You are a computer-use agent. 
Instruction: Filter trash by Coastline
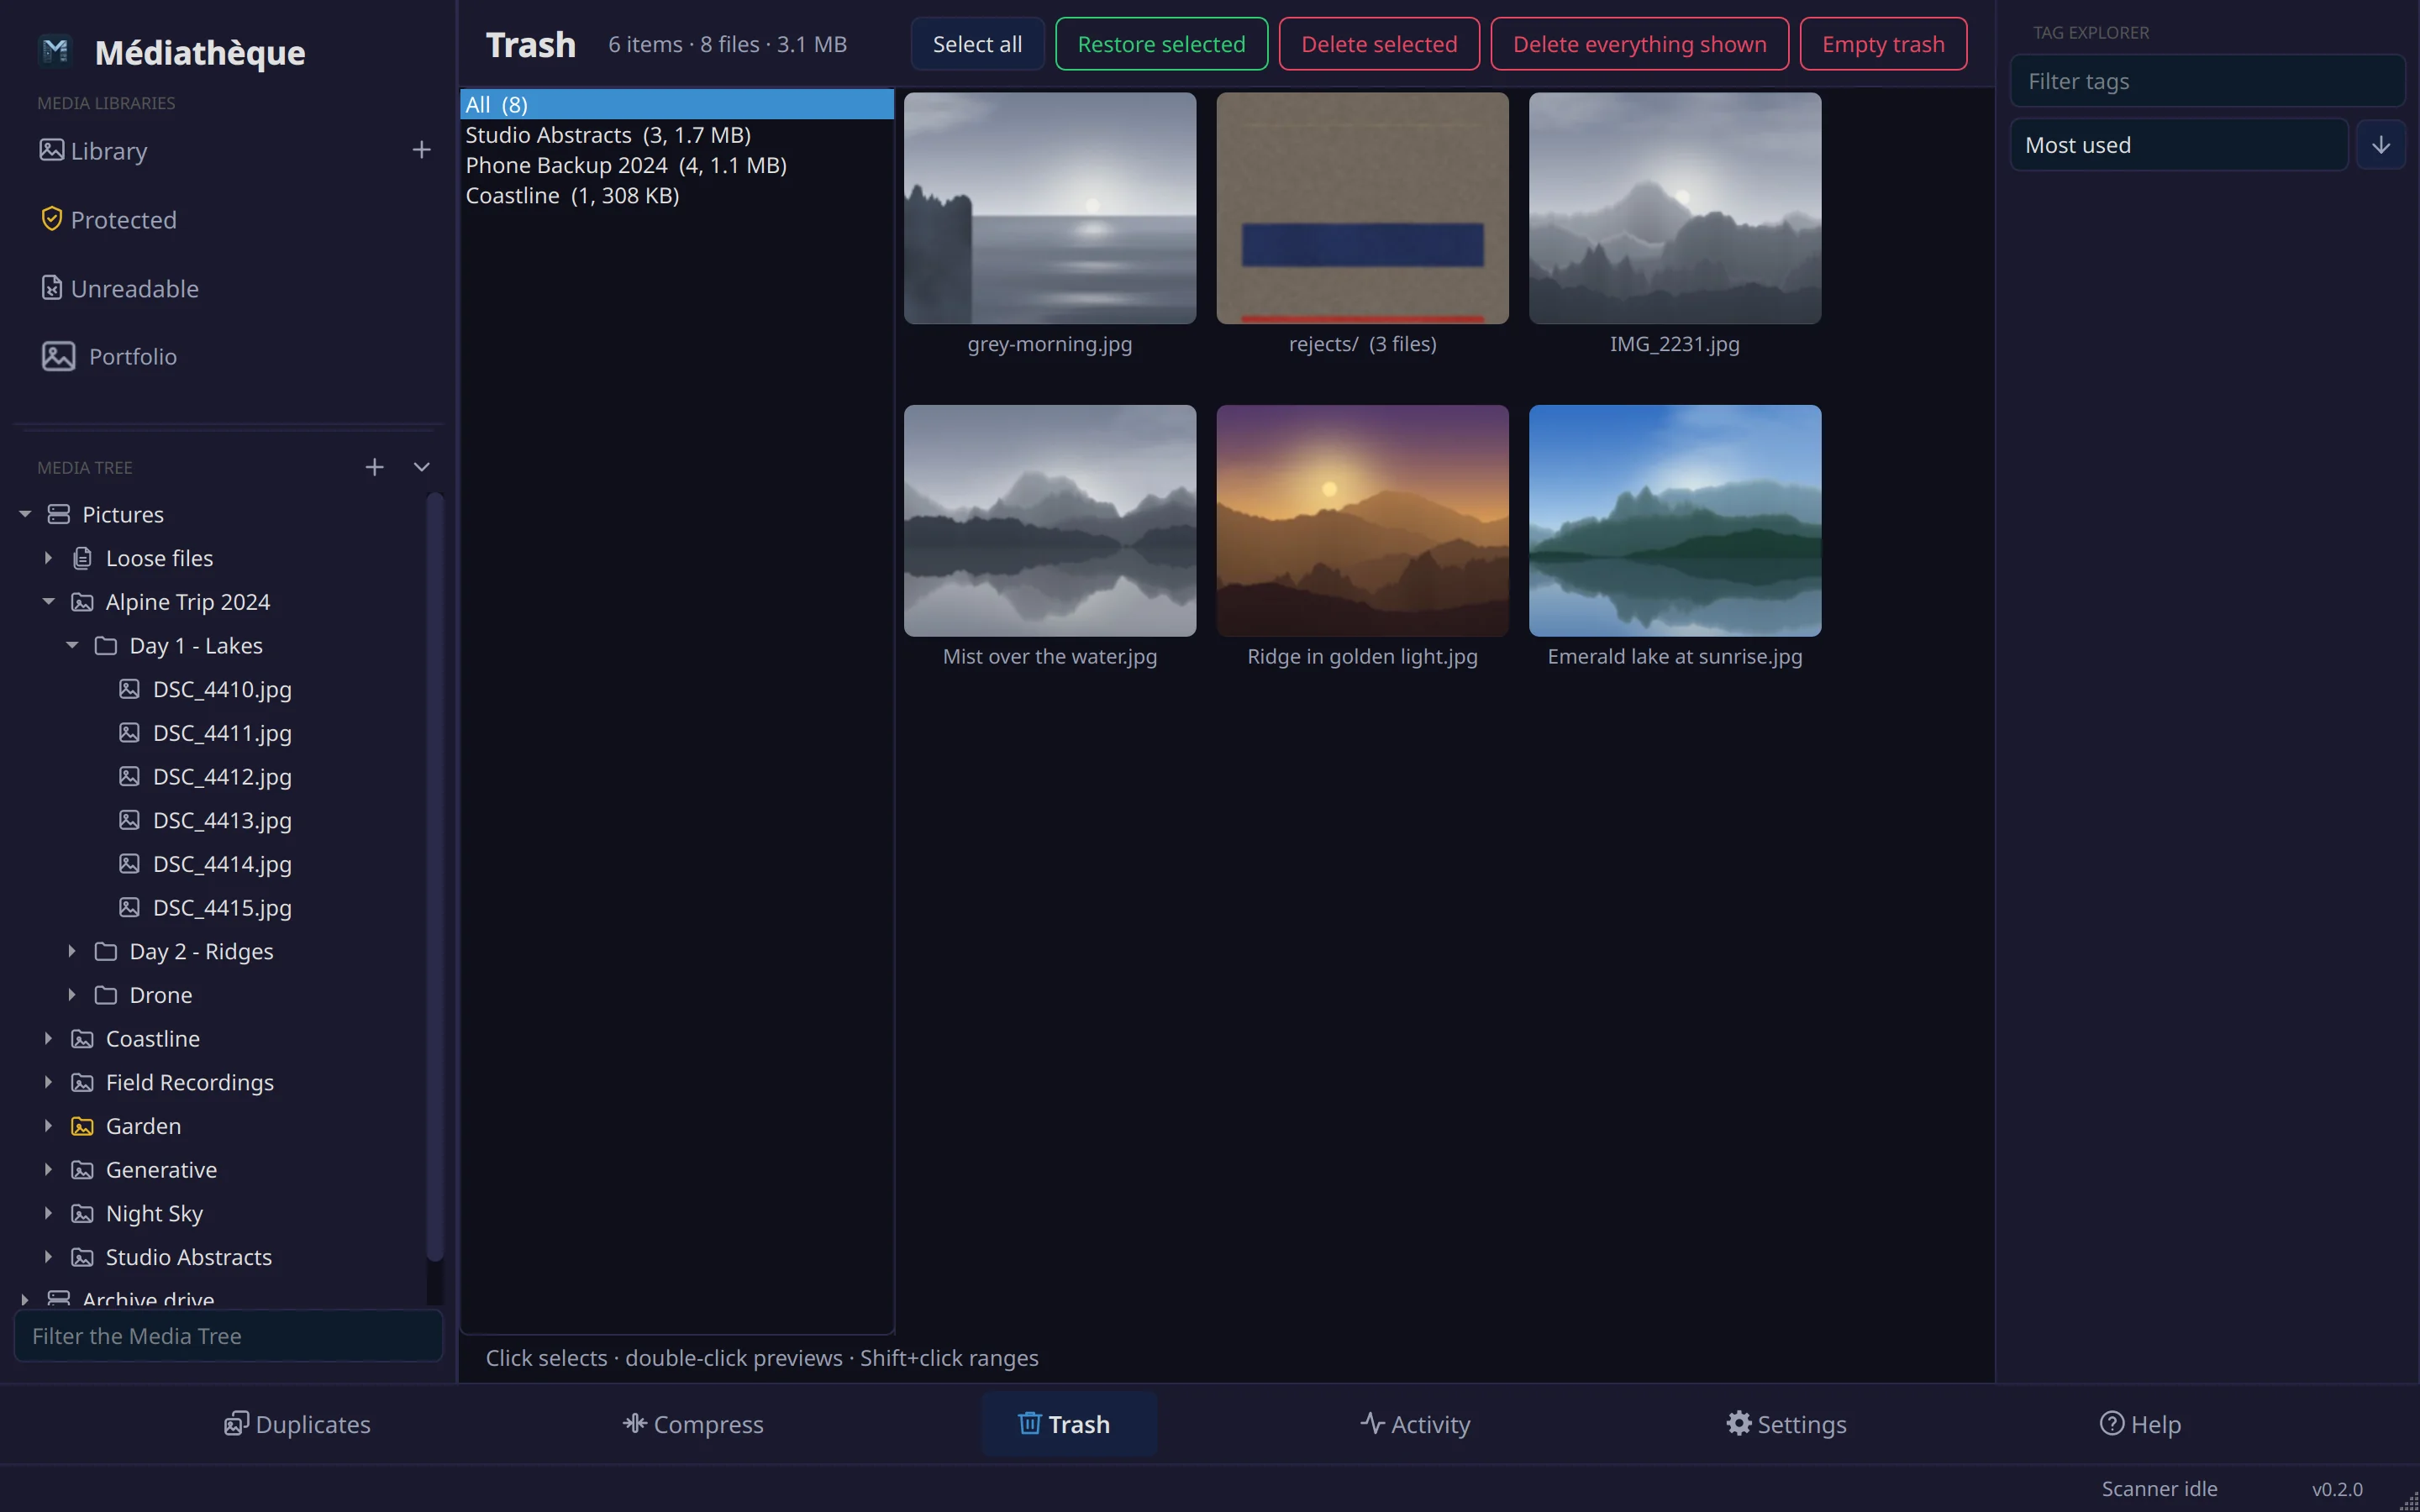point(677,195)
